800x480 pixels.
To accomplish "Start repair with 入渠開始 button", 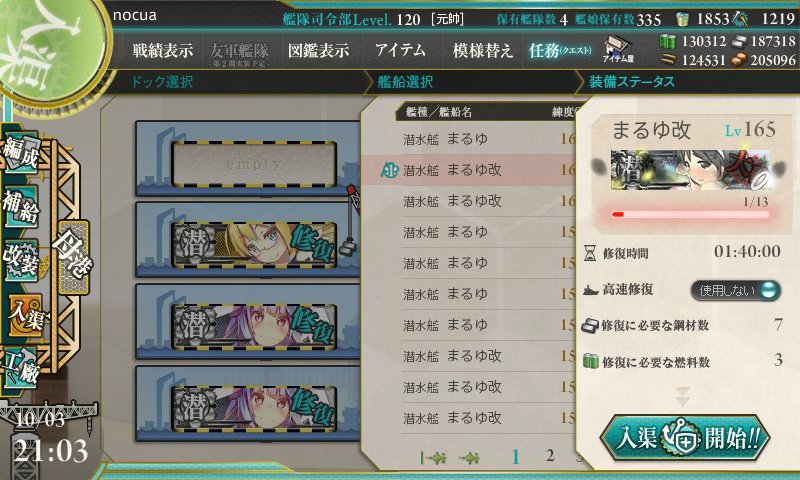I will (685, 438).
